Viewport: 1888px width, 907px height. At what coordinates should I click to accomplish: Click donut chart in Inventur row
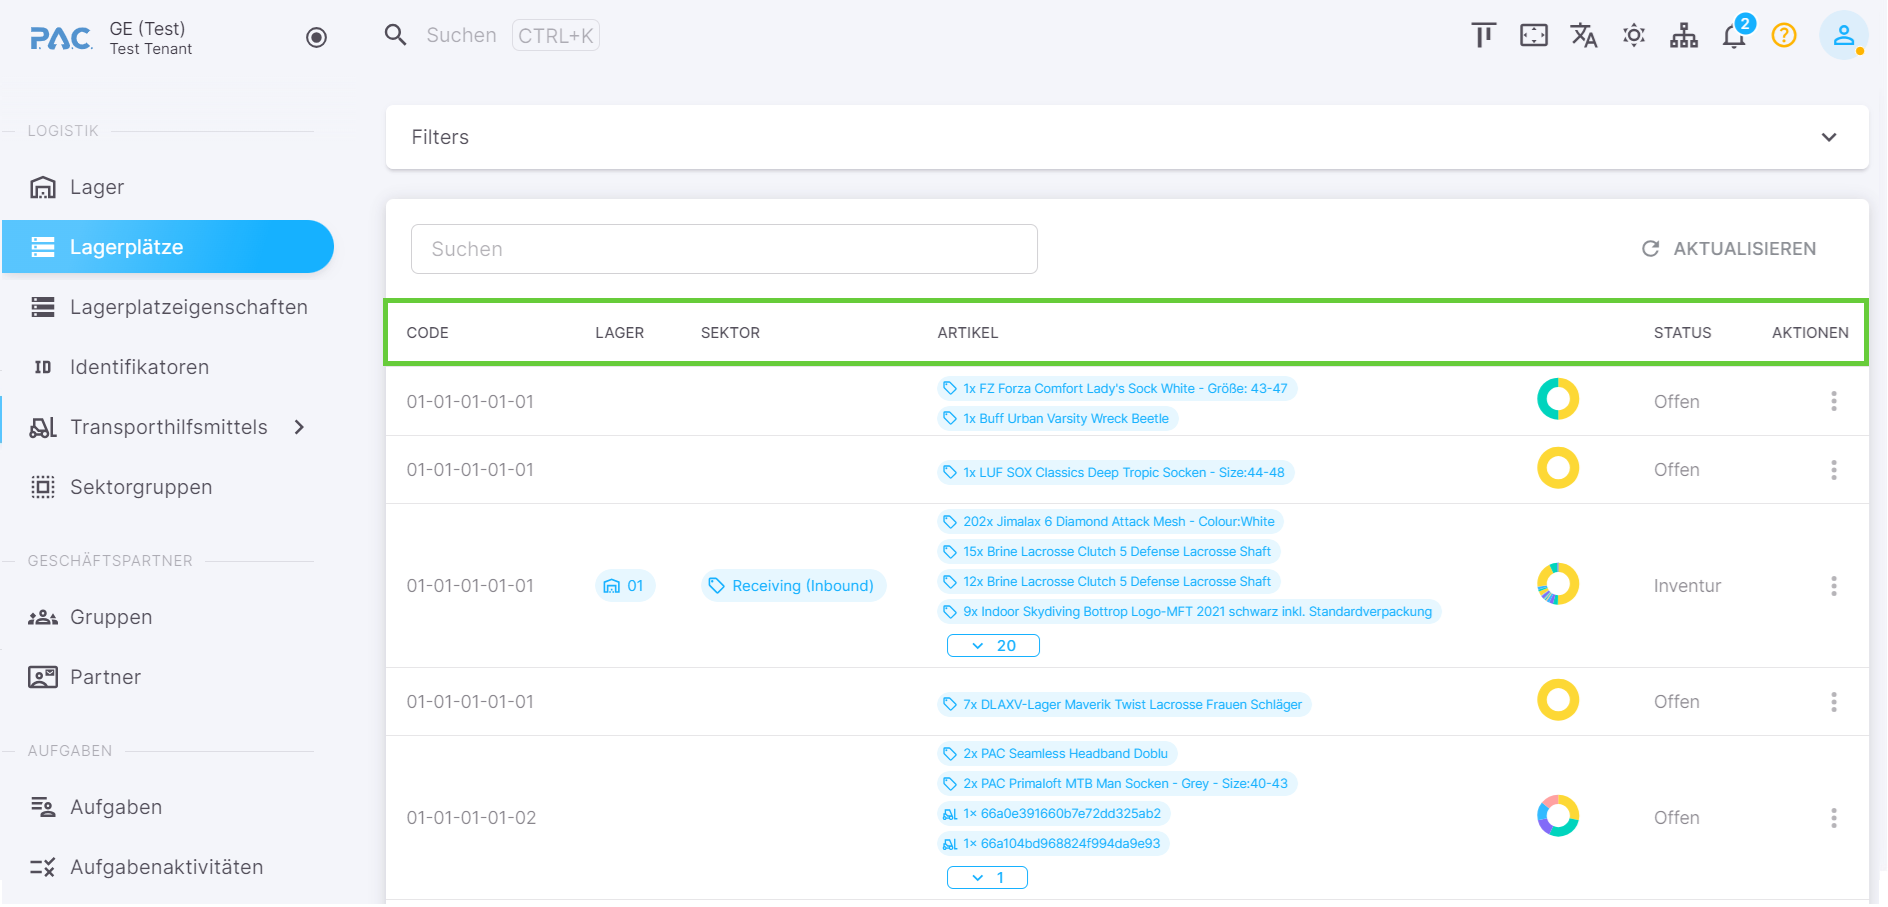pyautogui.click(x=1558, y=584)
